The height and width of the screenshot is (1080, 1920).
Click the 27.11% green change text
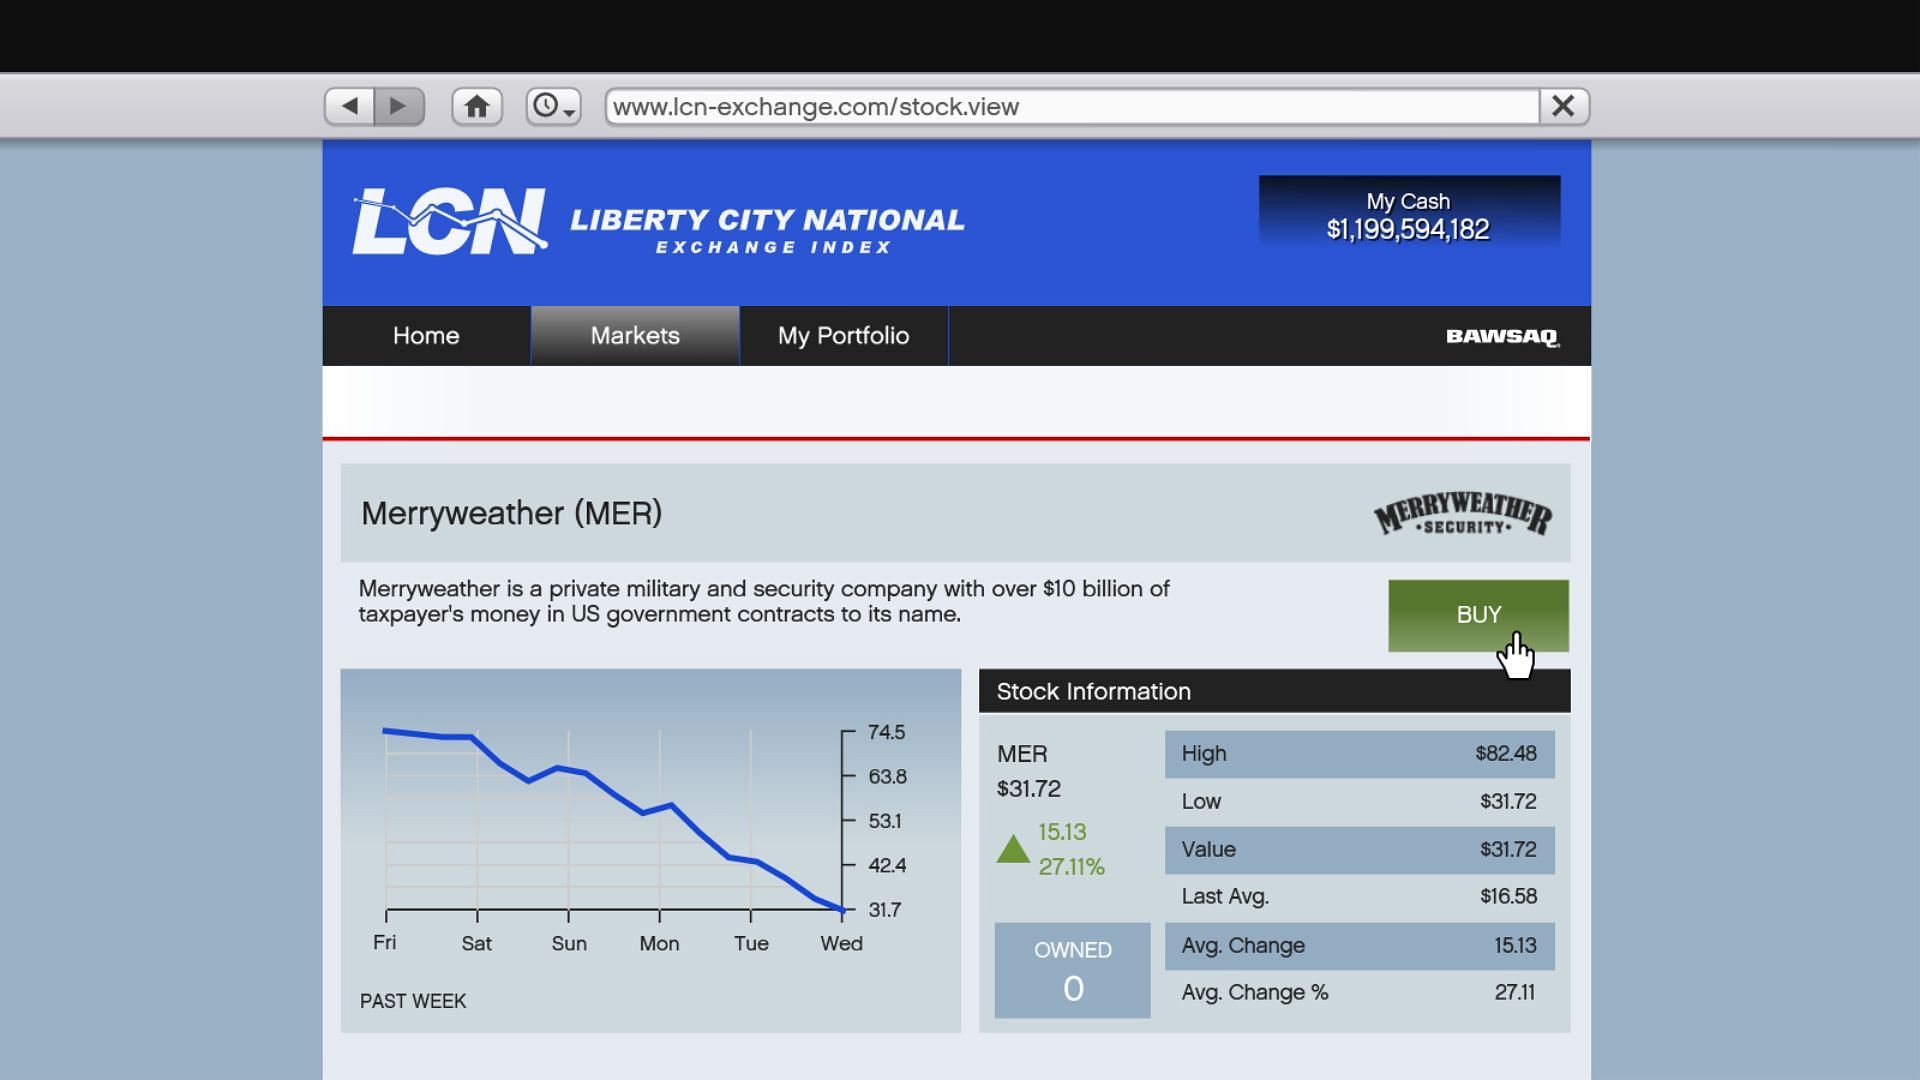tap(1071, 867)
